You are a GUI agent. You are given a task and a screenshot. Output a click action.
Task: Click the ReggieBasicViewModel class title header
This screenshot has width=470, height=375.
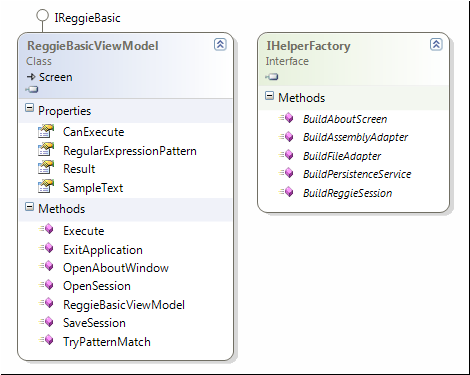[x=93, y=46]
